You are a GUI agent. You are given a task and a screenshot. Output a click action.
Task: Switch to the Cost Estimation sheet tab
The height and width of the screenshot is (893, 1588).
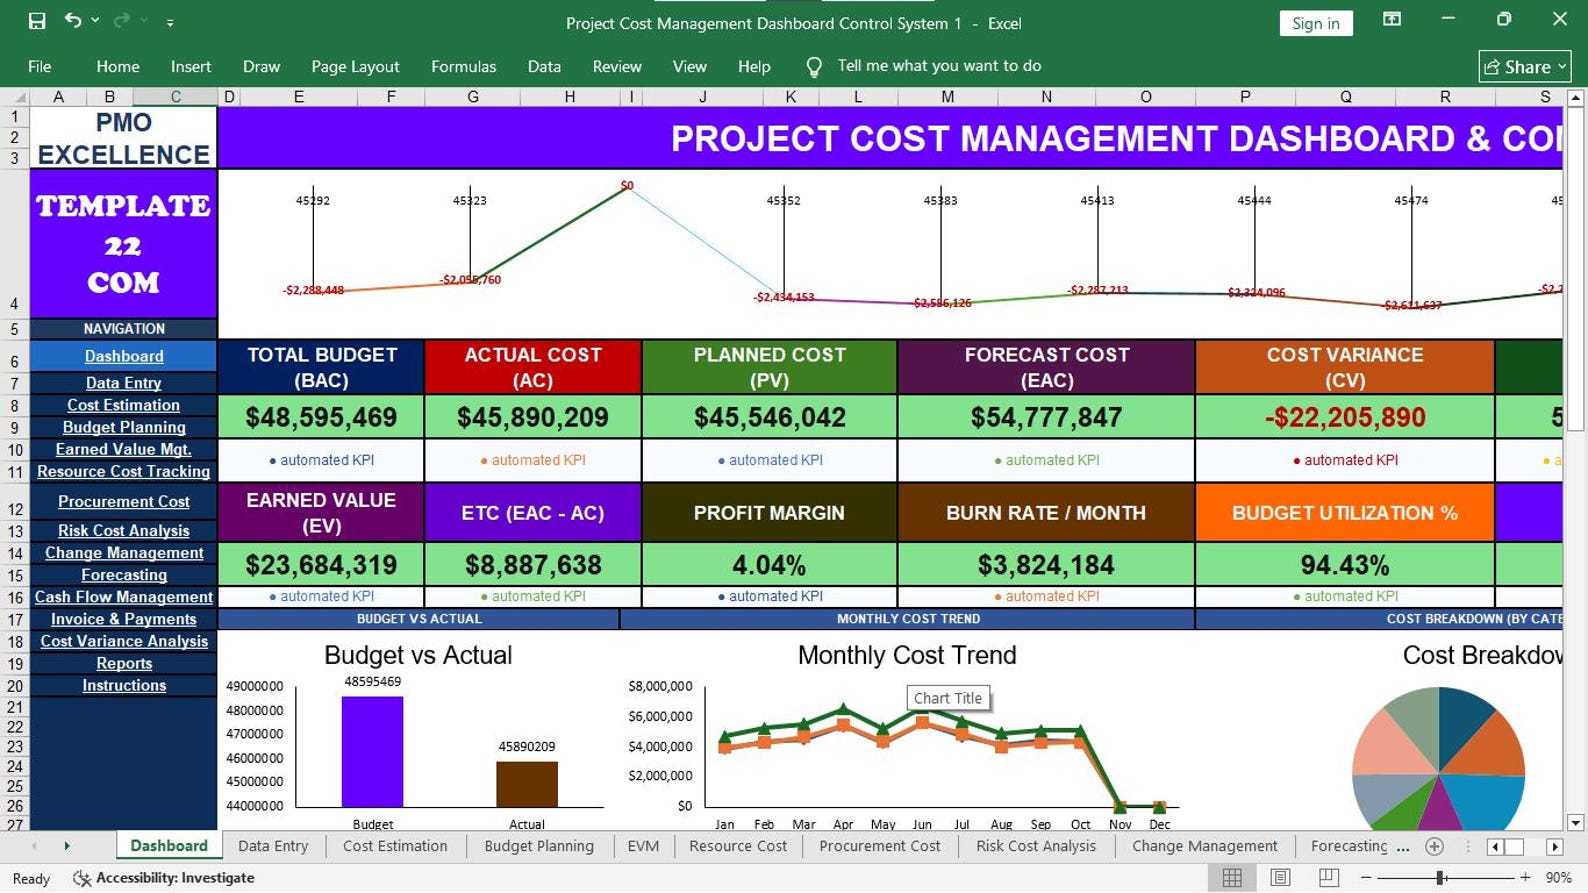click(395, 846)
